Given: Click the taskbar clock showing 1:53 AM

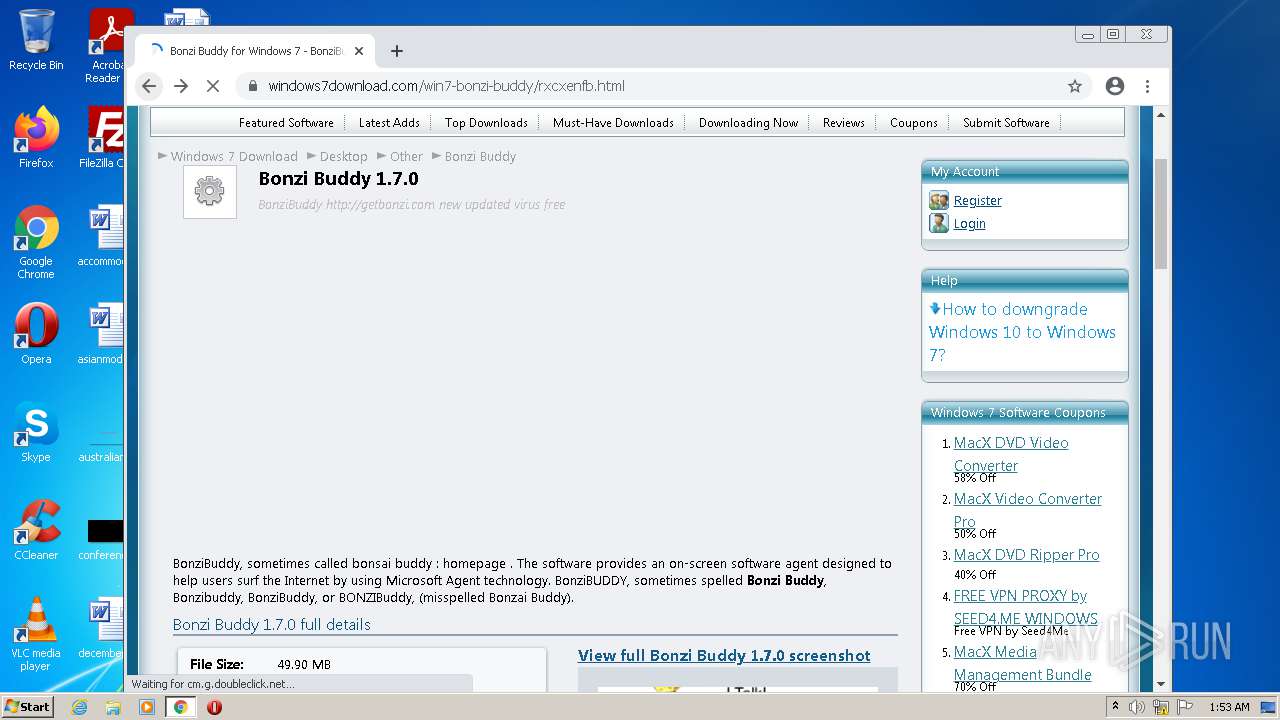Looking at the screenshot, I should (x=1229, y=707).
